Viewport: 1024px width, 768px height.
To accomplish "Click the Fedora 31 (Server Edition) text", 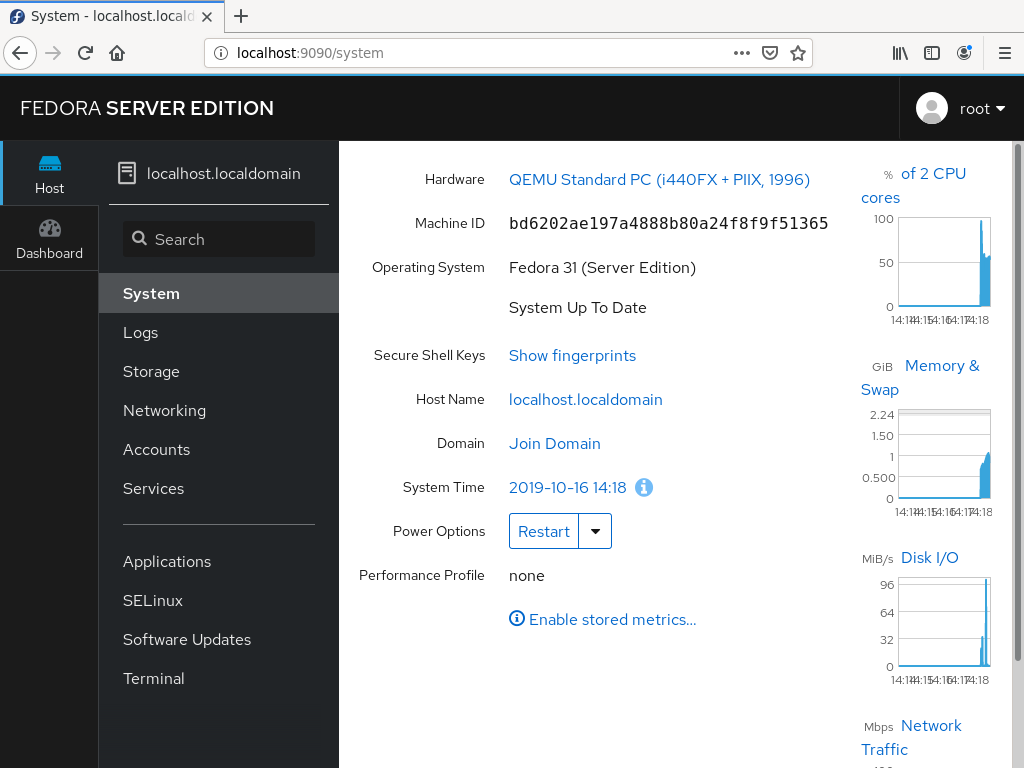I will coord(602,268).
